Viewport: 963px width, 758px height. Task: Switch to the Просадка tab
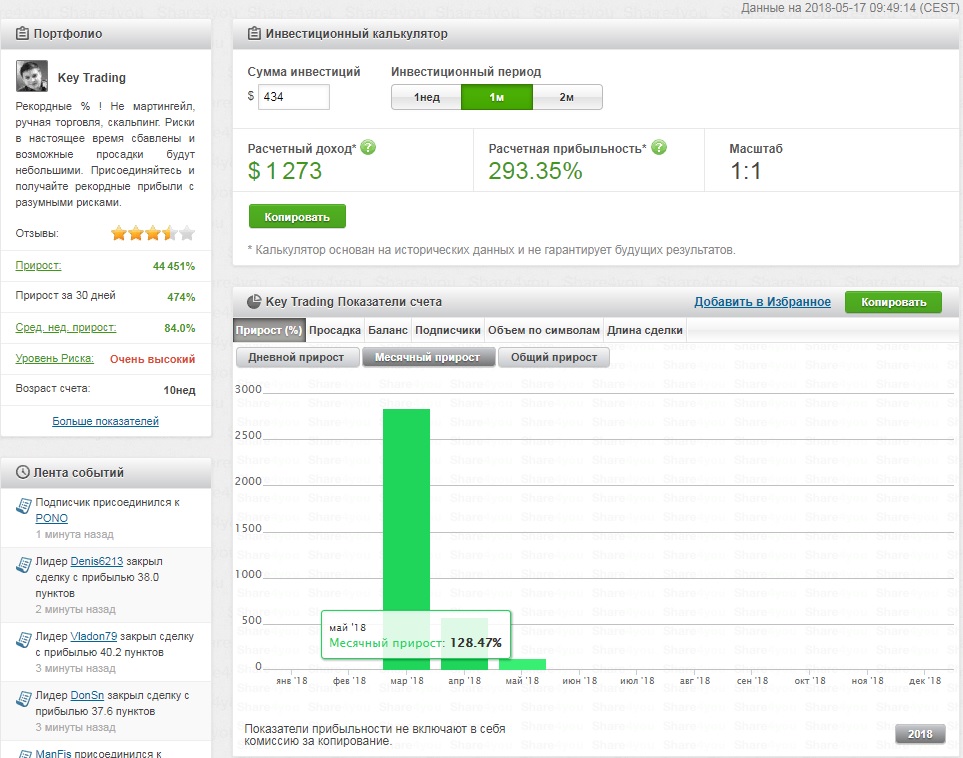335,330
